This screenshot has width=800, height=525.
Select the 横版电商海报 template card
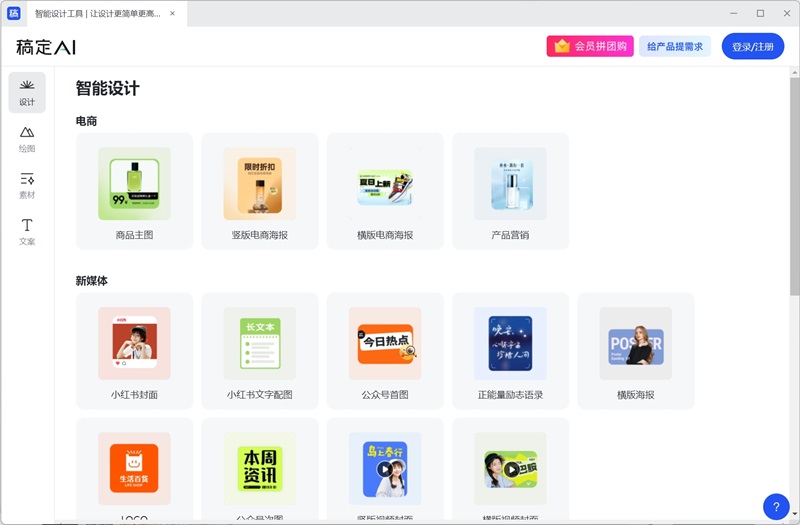[x=385, y=191]
